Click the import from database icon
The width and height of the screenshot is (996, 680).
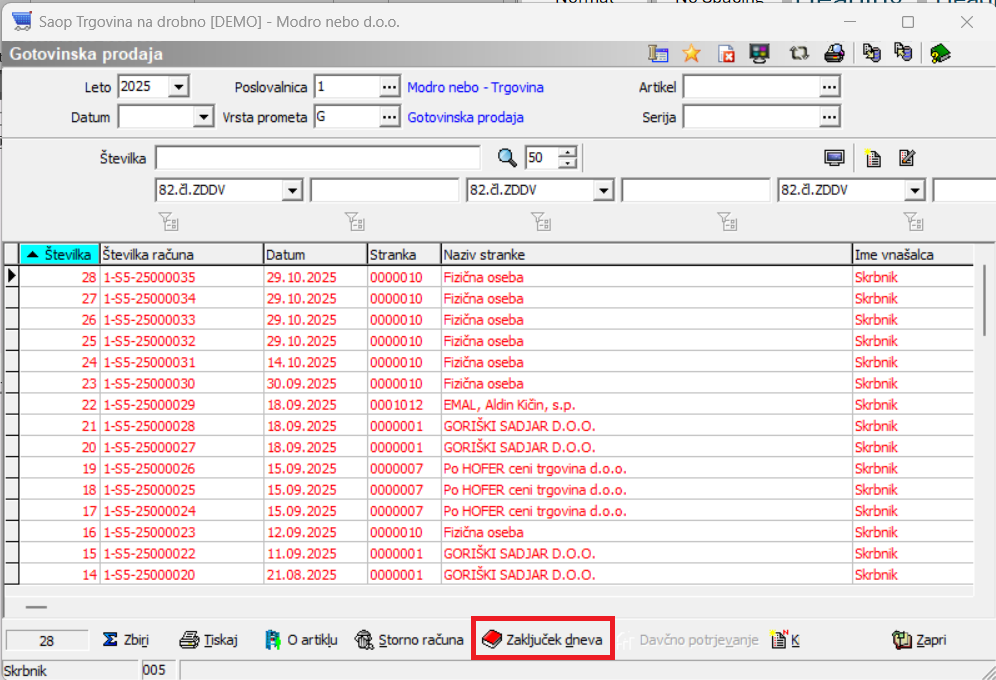pos(903,53)
